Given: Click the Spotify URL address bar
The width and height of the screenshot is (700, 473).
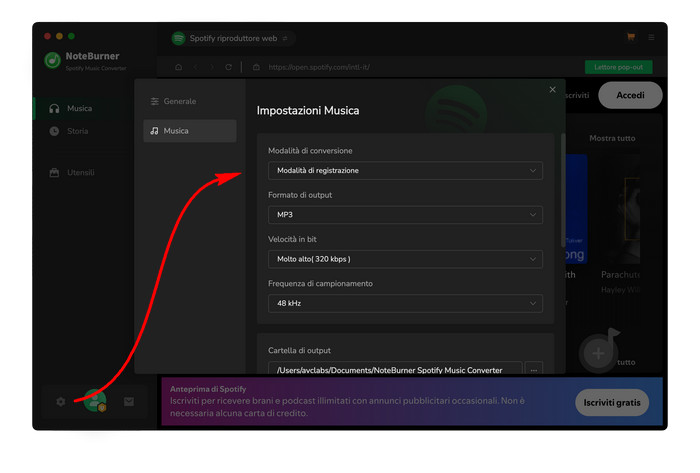Looking at the screenshot, I should coord(319,67).
